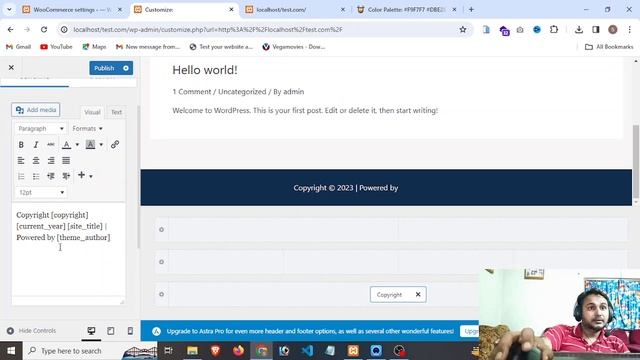Open Visual Studio Code from taskbar

coord(307,351)
